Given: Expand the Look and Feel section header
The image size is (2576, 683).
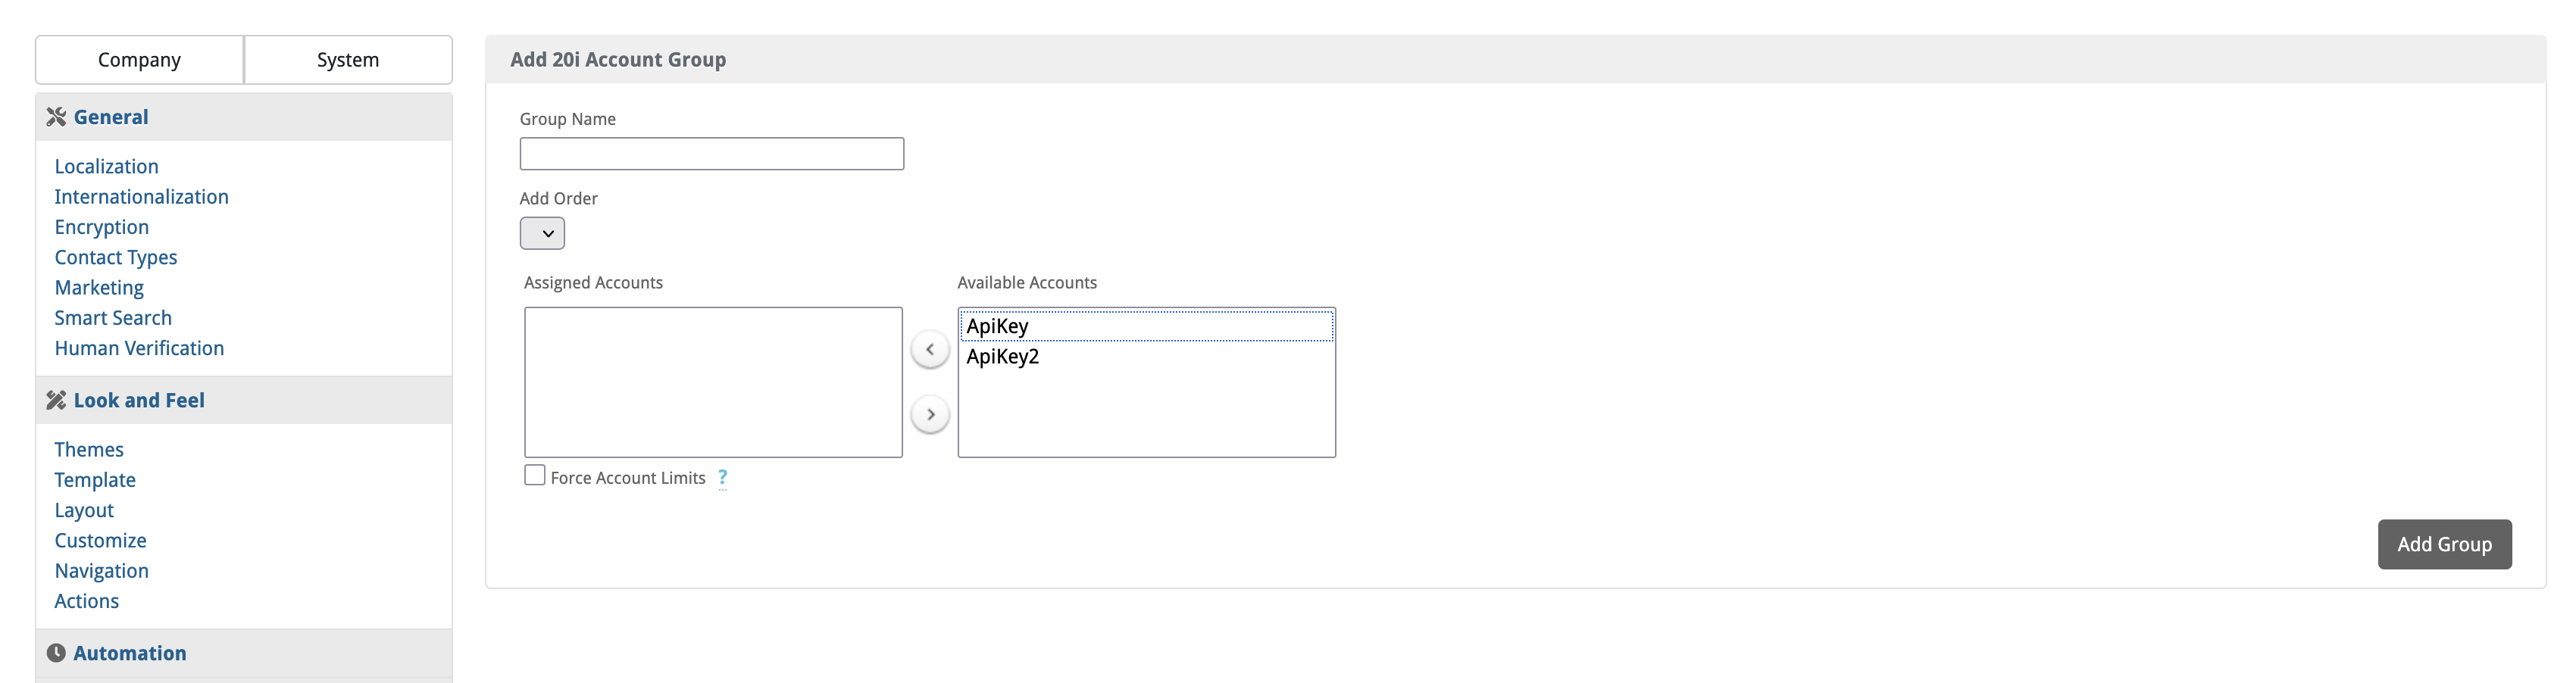Looking at the screenshot, I should 244,400.
